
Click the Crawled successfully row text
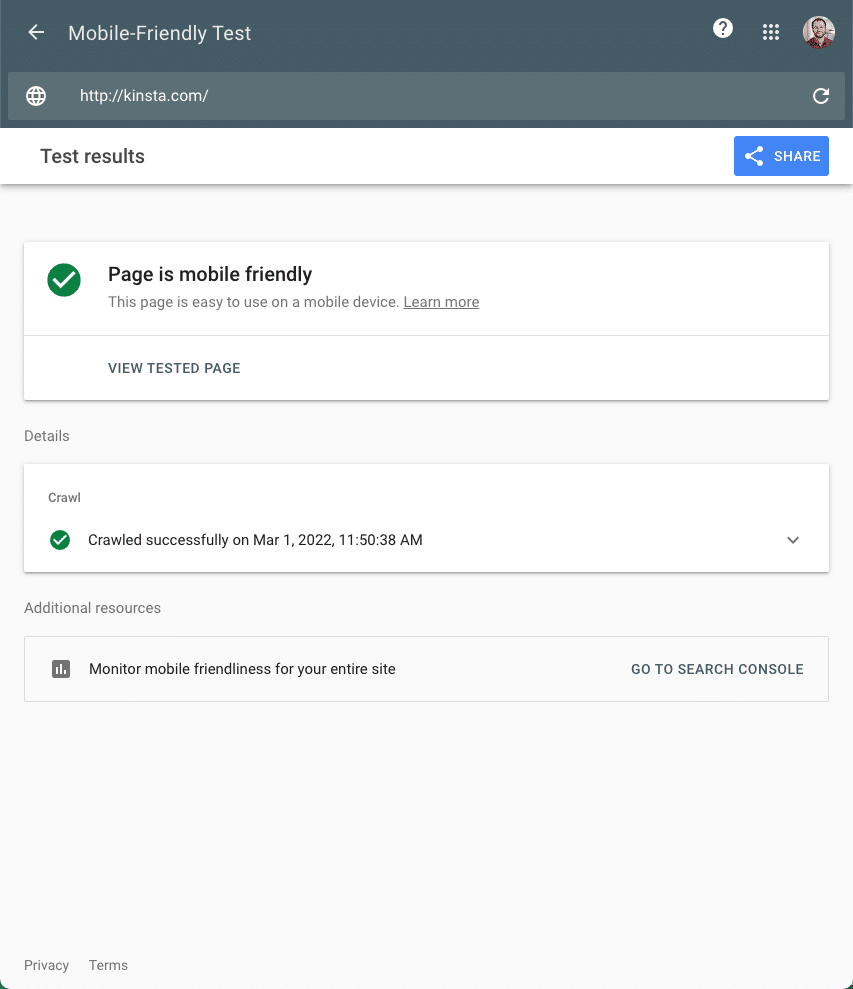point(255,540)
